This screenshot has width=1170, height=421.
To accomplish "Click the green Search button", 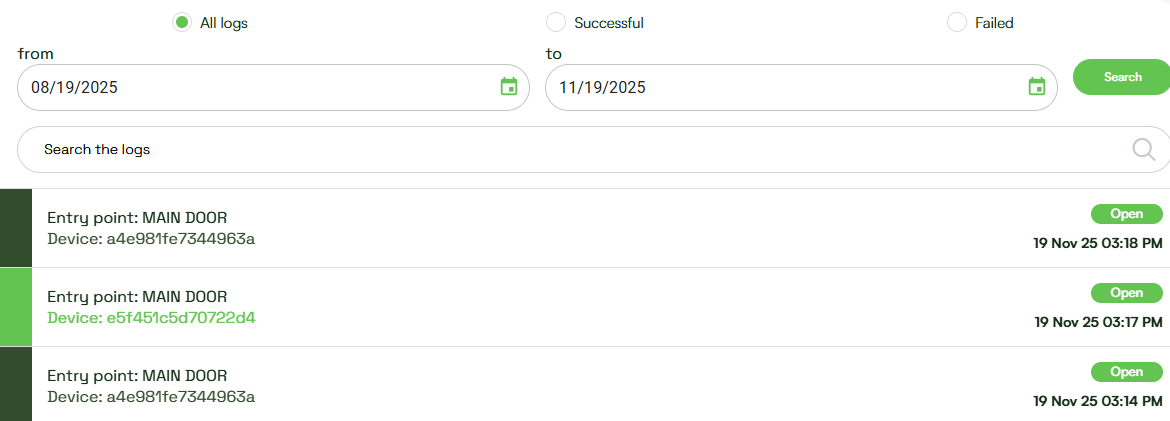I will pos(1122,77).
